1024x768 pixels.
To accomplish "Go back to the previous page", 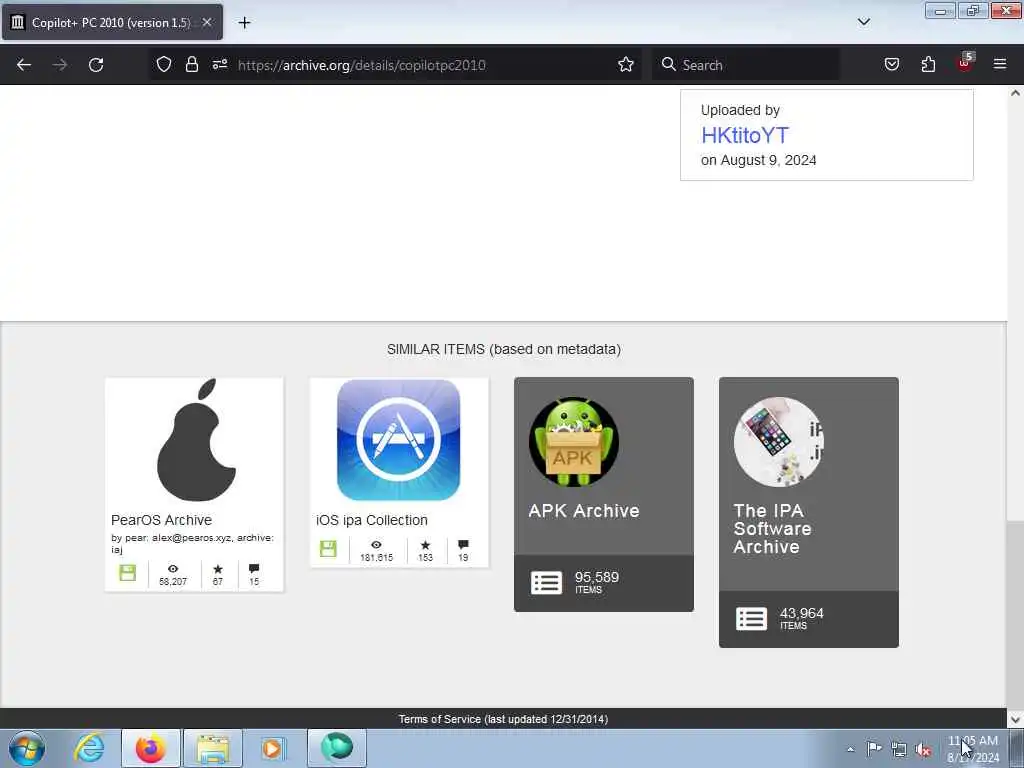I will coord(24,65).
